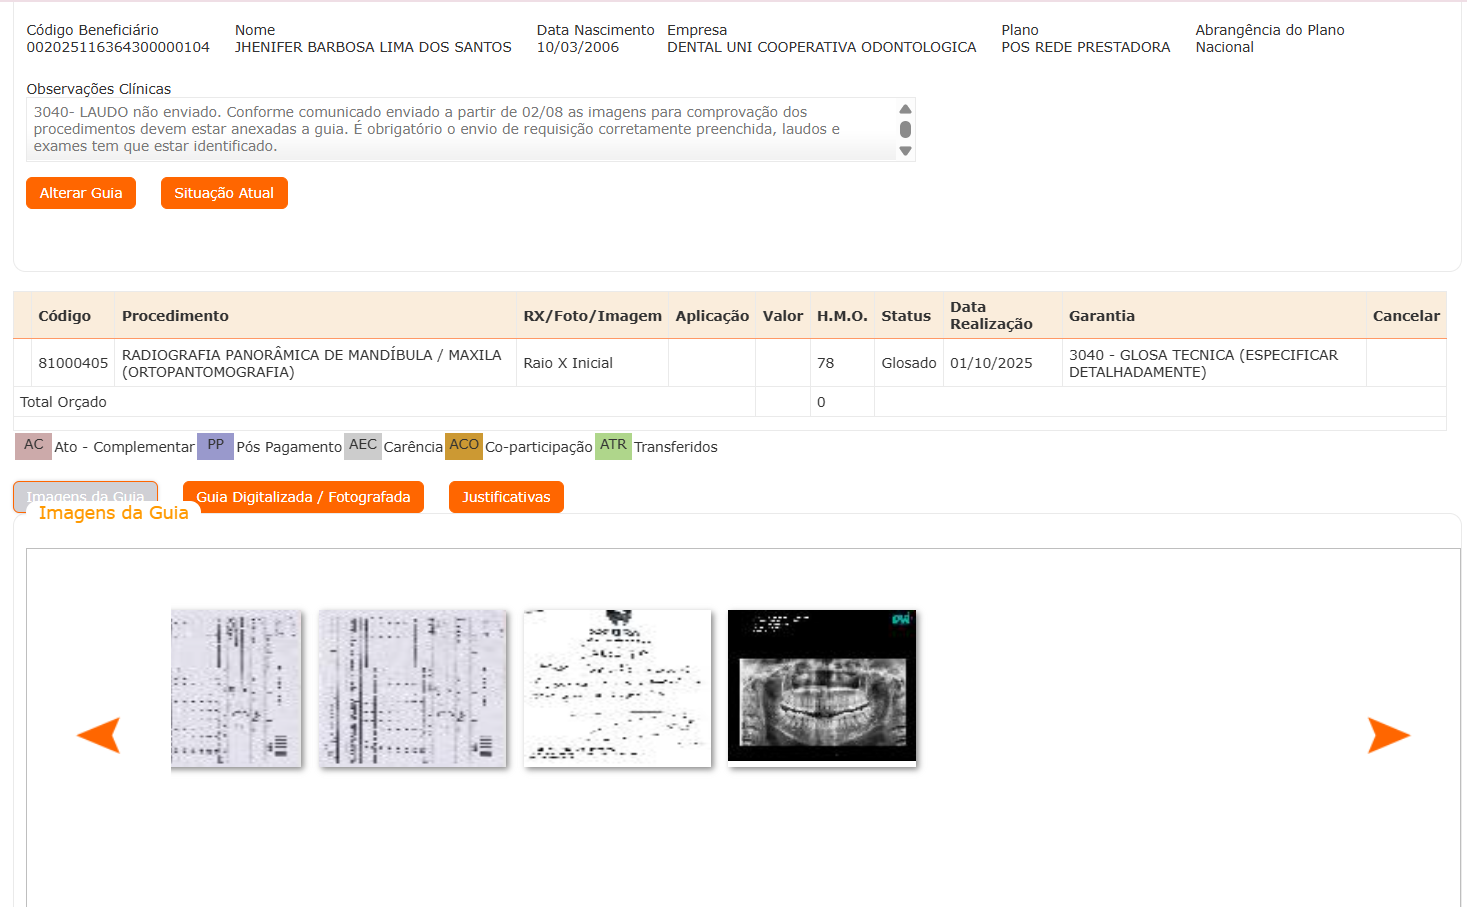Click the Valor column header
Viewport: 1467px width, 907px height.
pos(783,316)
